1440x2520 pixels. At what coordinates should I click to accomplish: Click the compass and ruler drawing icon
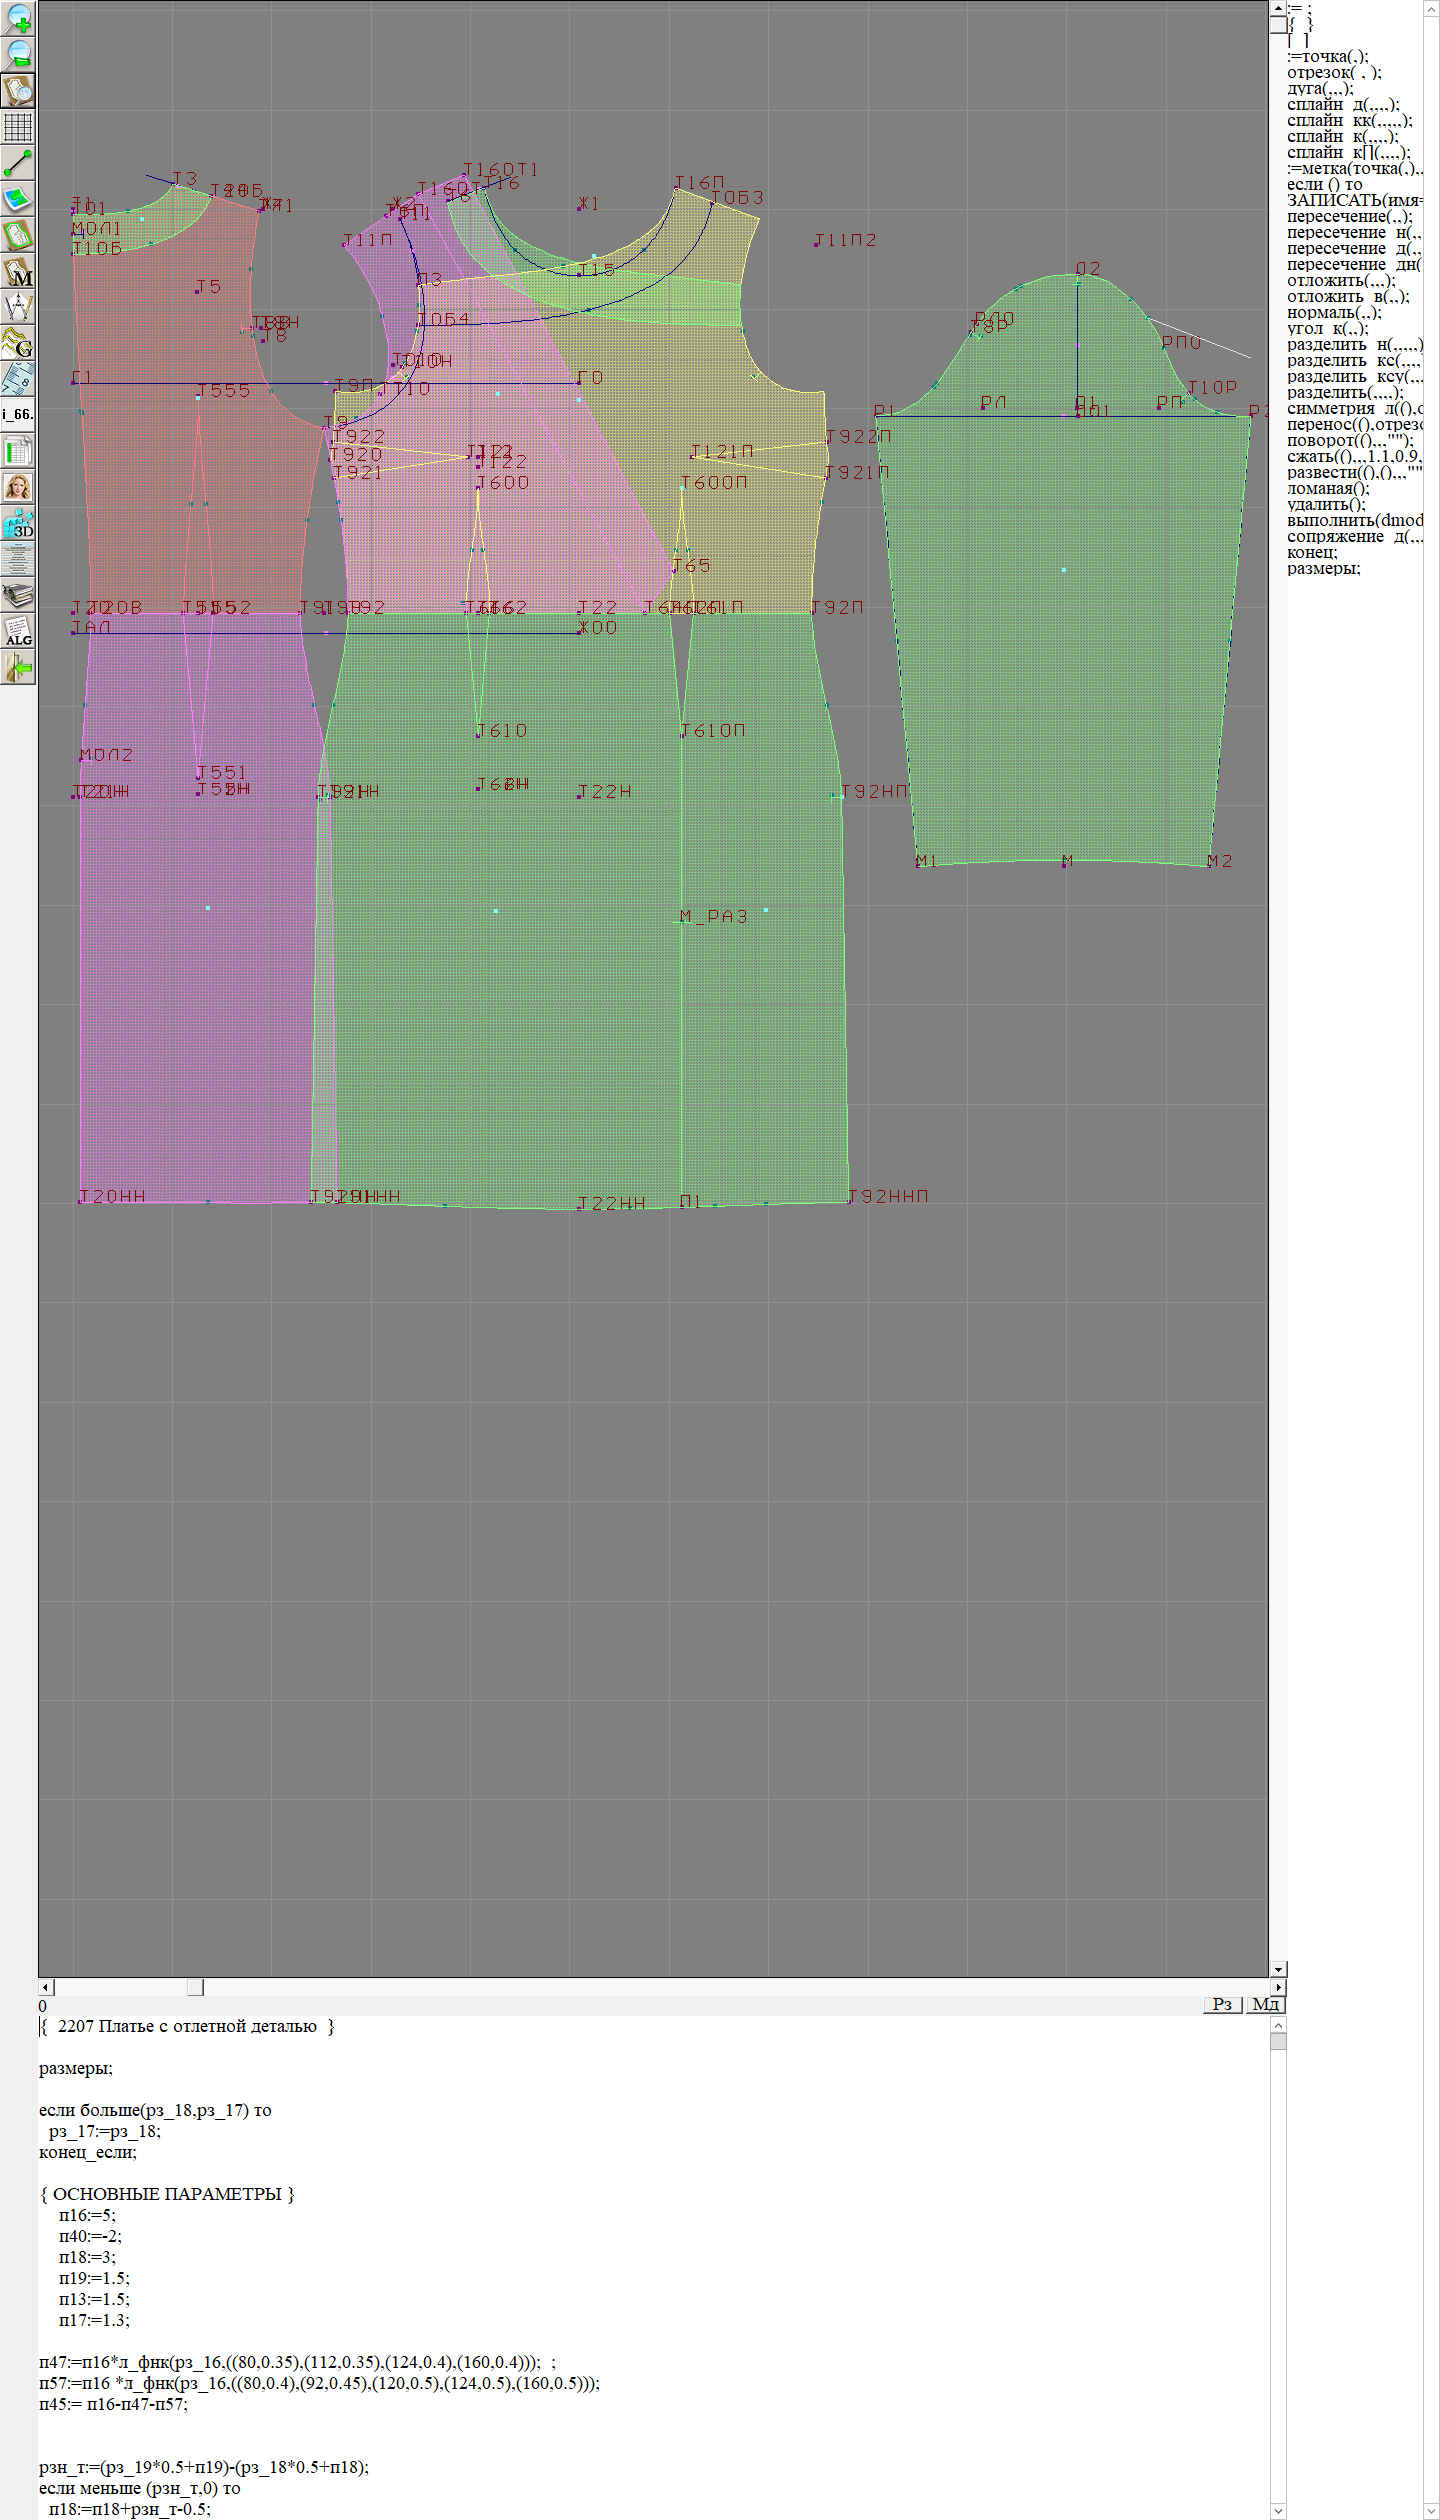pyautogui.click(x=18, y=307)
